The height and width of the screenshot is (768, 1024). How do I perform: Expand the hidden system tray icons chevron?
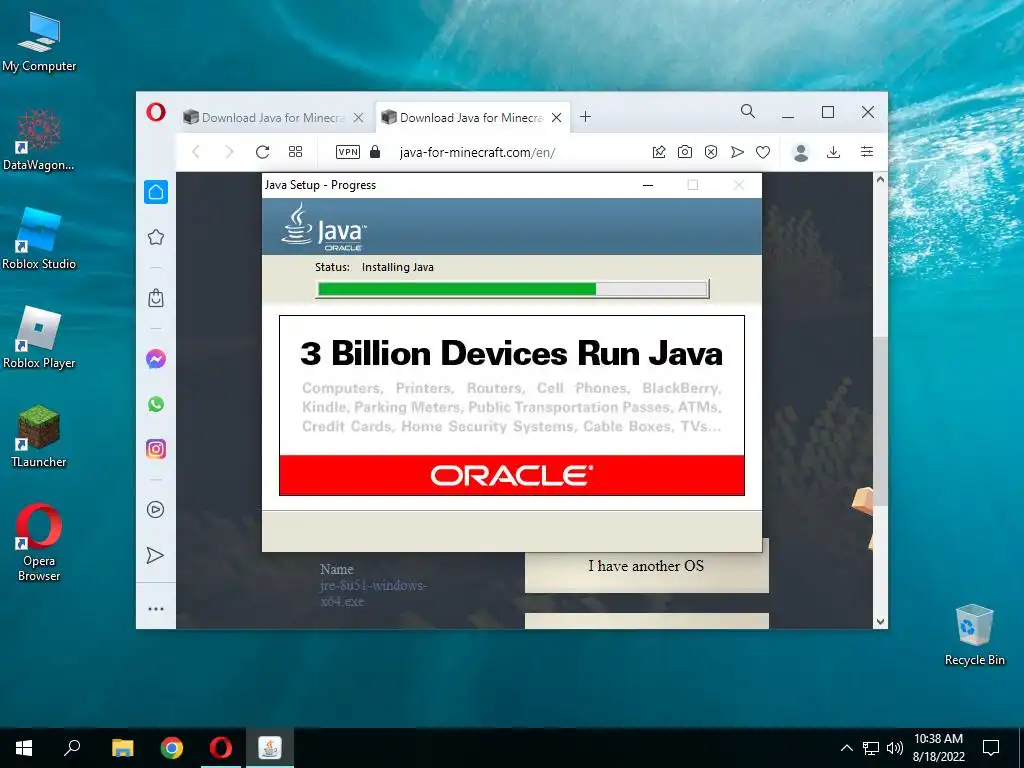[846, 748]
